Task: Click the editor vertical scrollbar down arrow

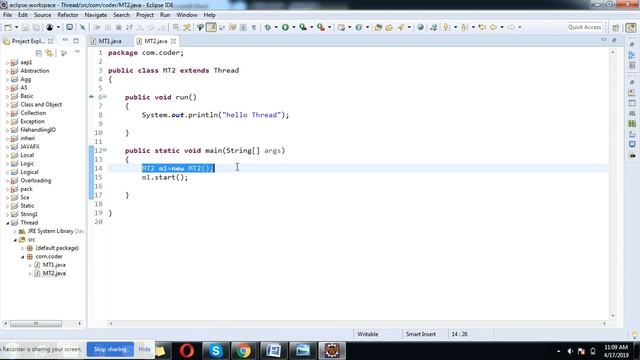Action: pyautogui.click(x=612, y=316)
